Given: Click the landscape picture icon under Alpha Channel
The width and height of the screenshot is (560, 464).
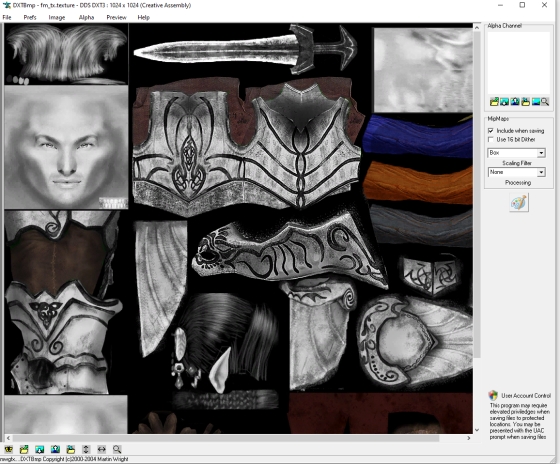Looking at the screenshot, I should coord(536,101).
